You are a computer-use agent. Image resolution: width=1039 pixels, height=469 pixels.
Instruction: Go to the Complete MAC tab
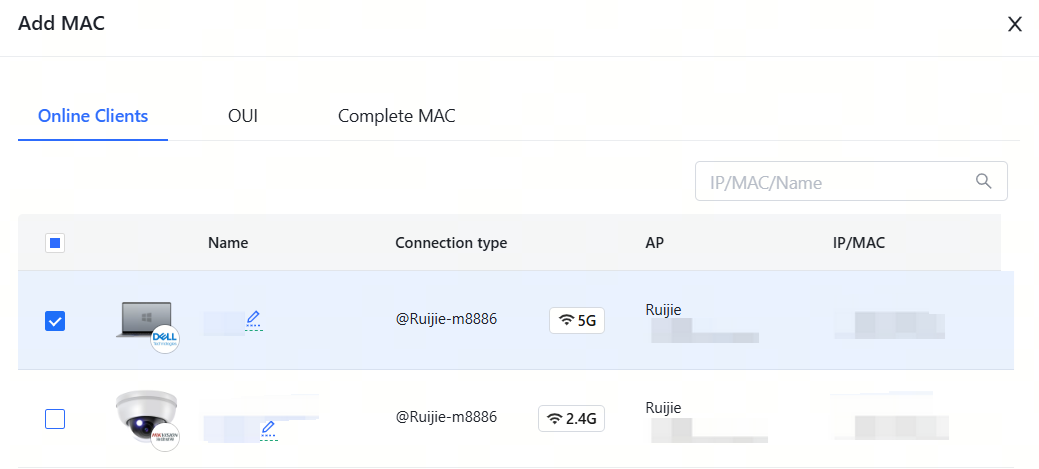396,116
